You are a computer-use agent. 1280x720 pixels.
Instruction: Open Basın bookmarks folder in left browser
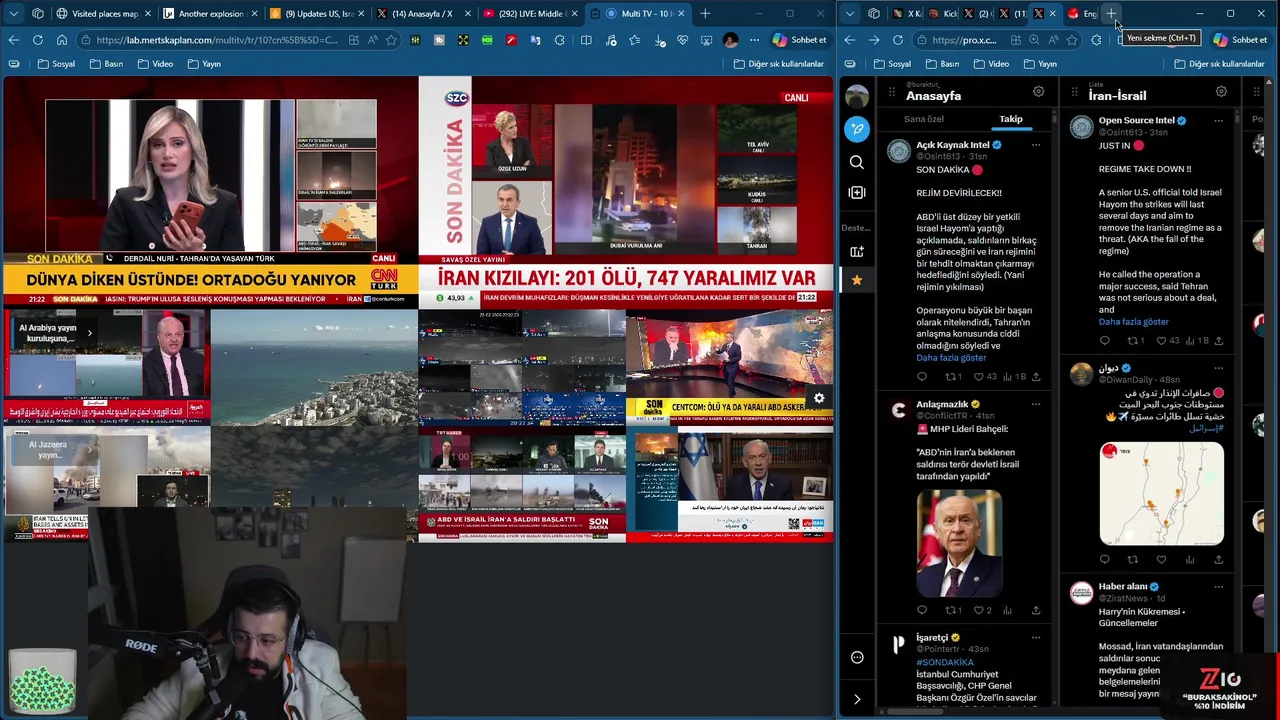(x=106, y=64)
